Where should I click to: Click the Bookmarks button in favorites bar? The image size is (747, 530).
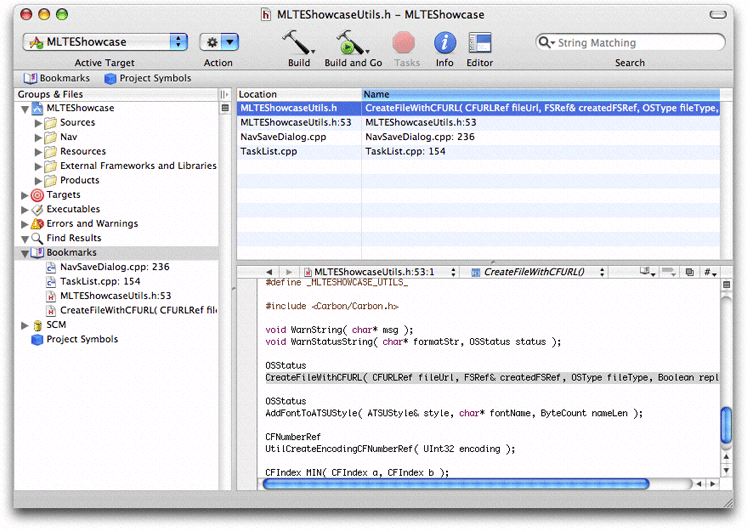56,78
